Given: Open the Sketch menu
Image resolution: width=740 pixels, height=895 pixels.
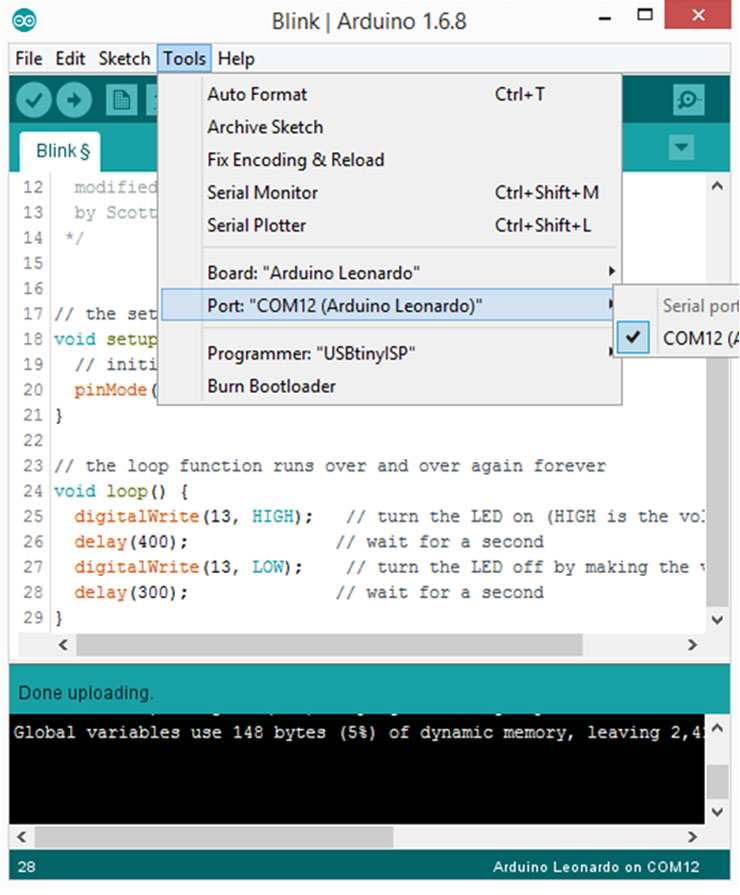Looking at the screenshot, I should coord(124,59).
